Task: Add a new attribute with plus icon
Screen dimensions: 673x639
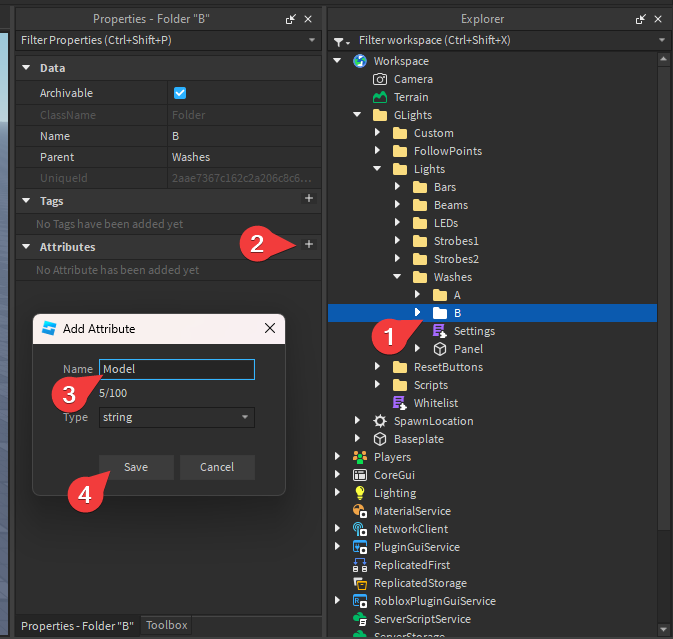Action: [x=308, y=245]
